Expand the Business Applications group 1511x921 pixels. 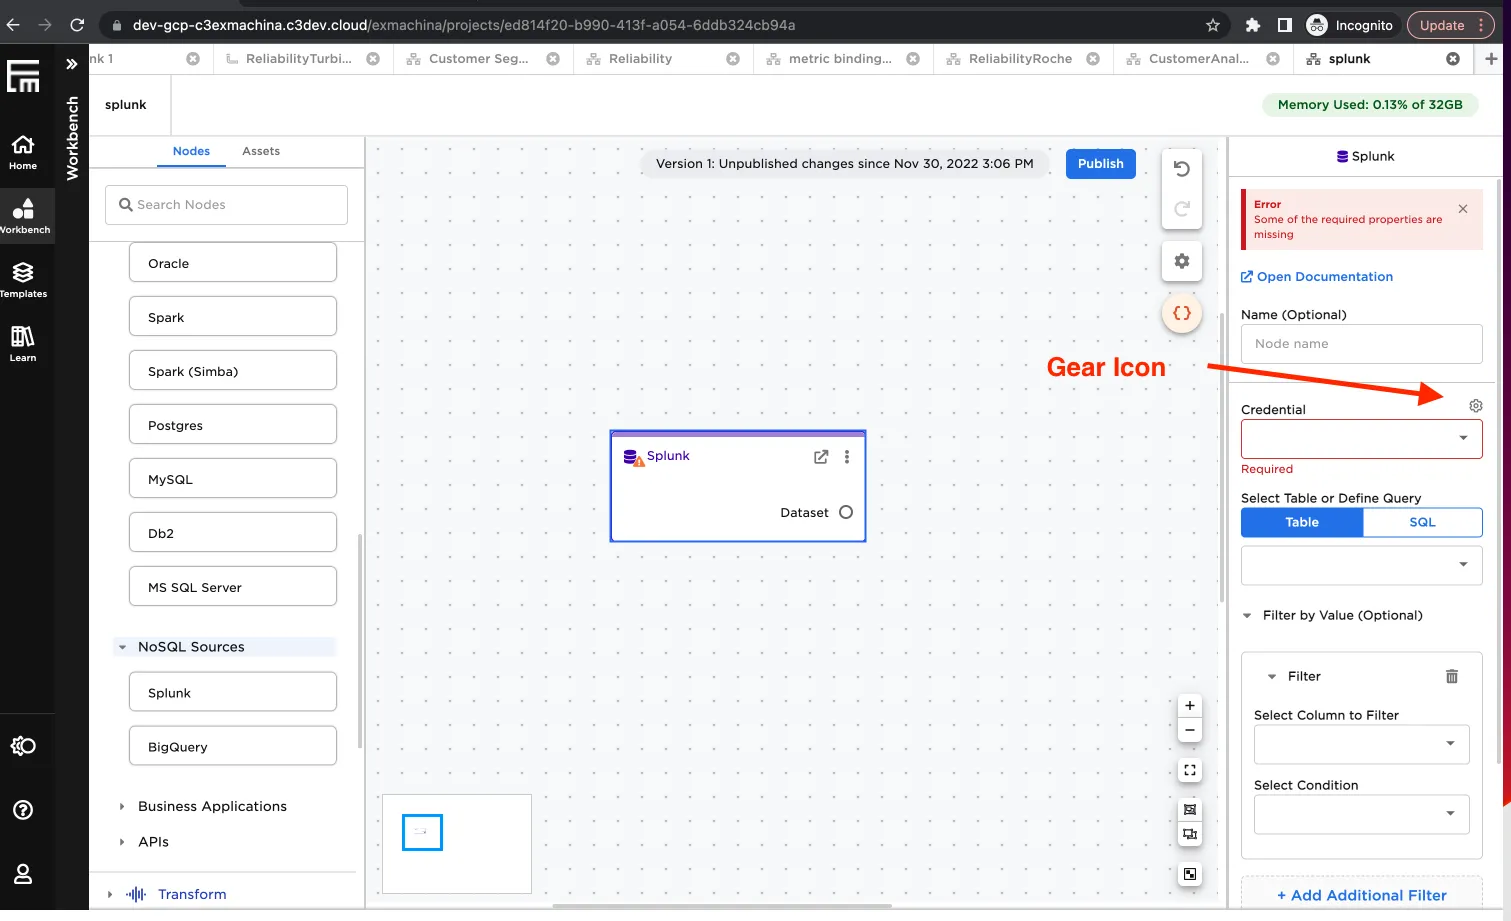point(123,806)
